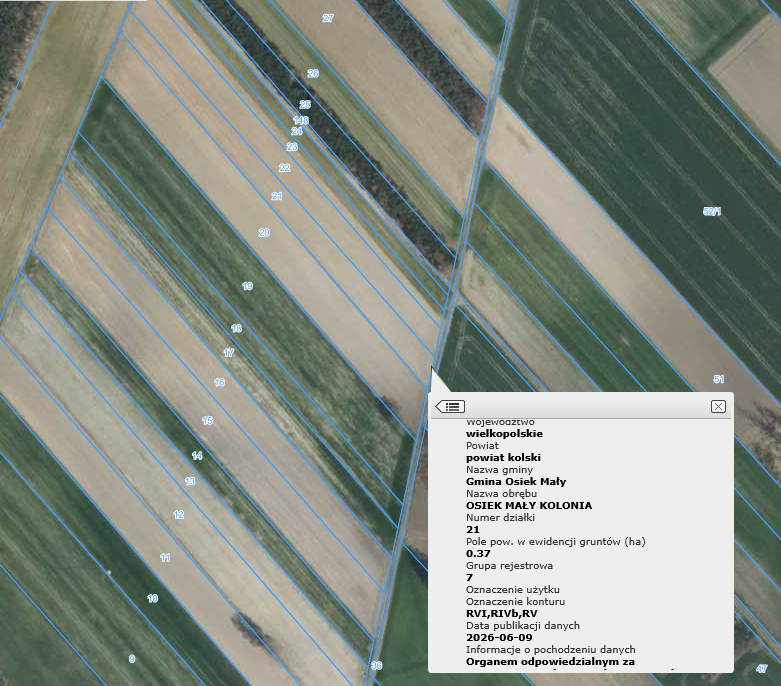The image size is (781, 686).
Task: Click parcel number 26 label
Action: 313,73
